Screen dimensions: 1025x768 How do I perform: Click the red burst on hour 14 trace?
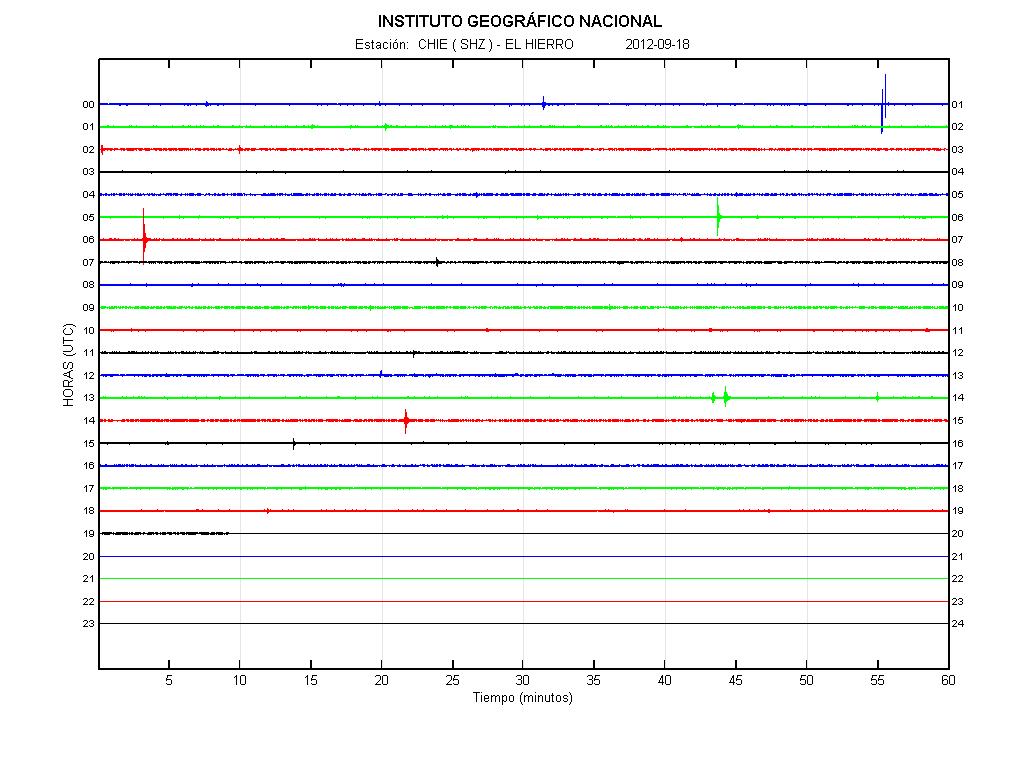point(406,421)
